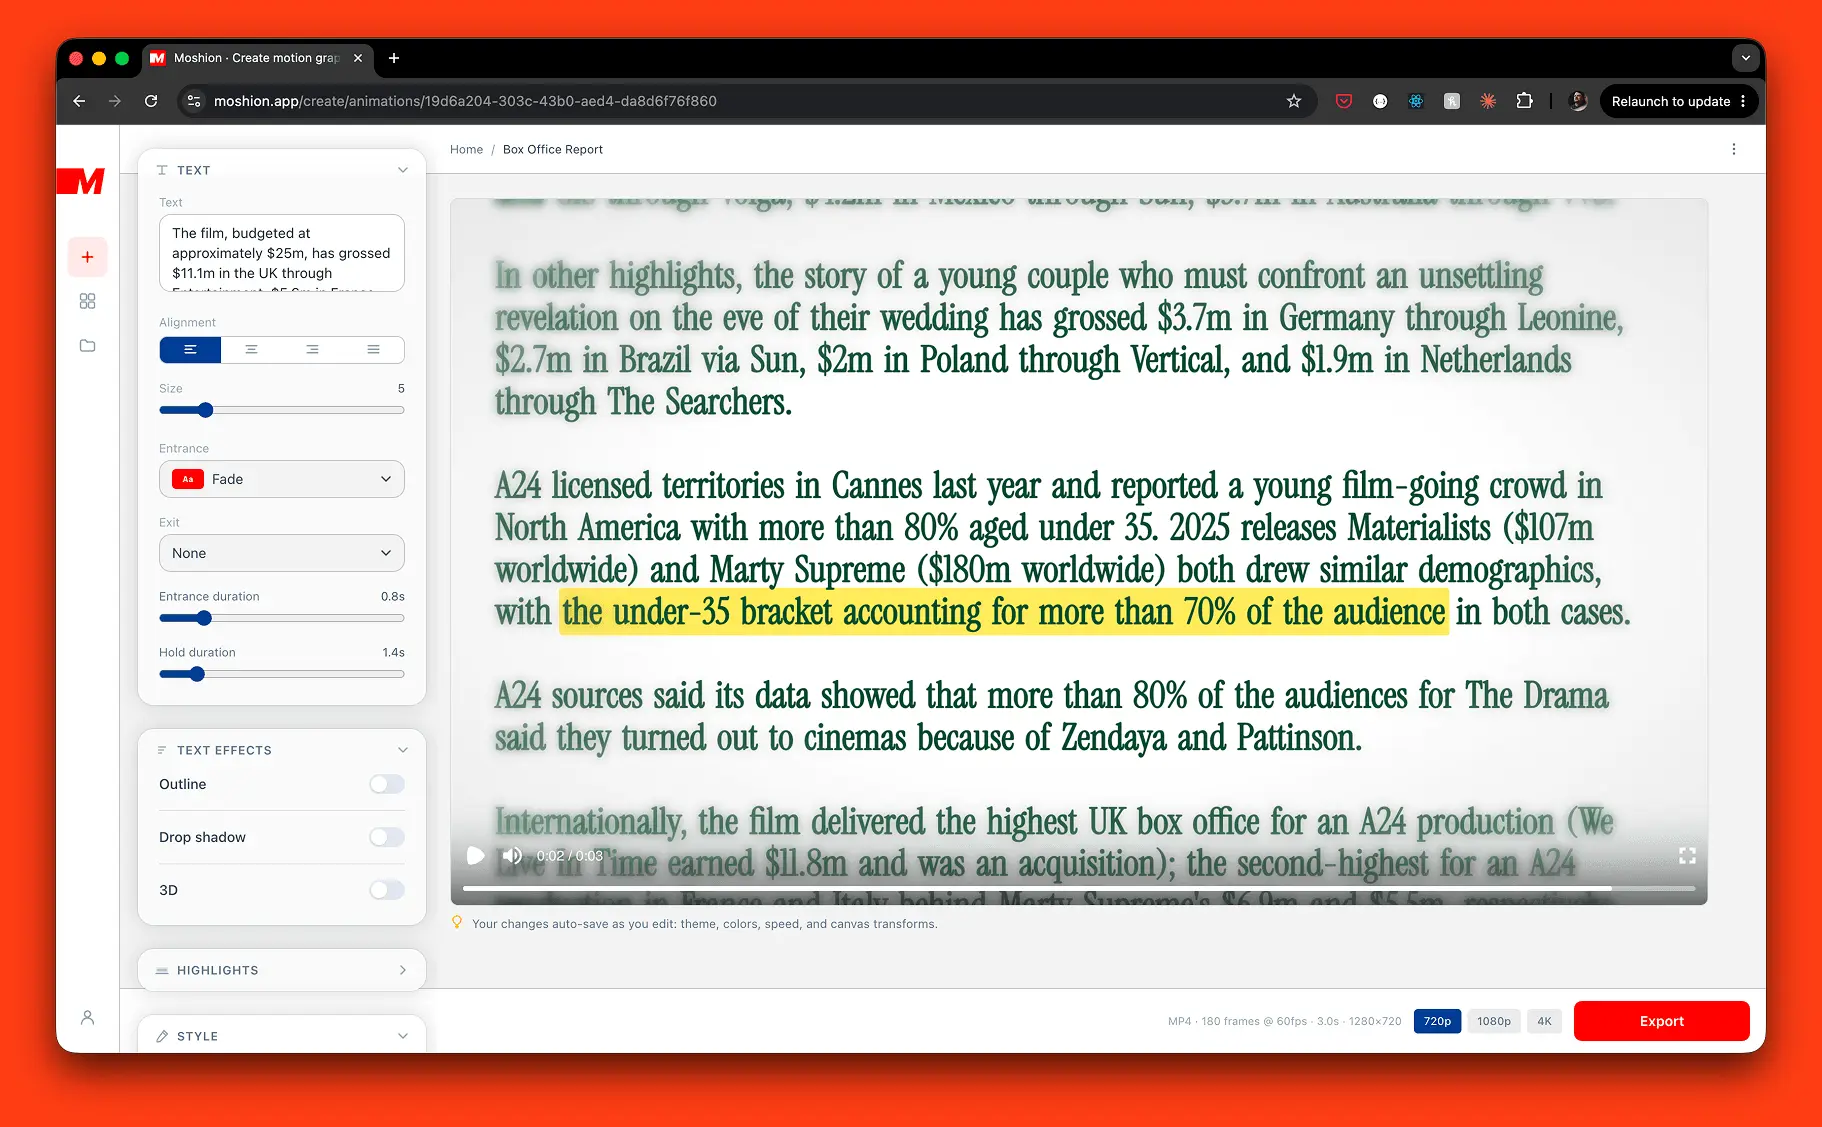Open the red asterisk extension icon
The height and width of the screenshot is (1127, 1822).
point(1488,101)
